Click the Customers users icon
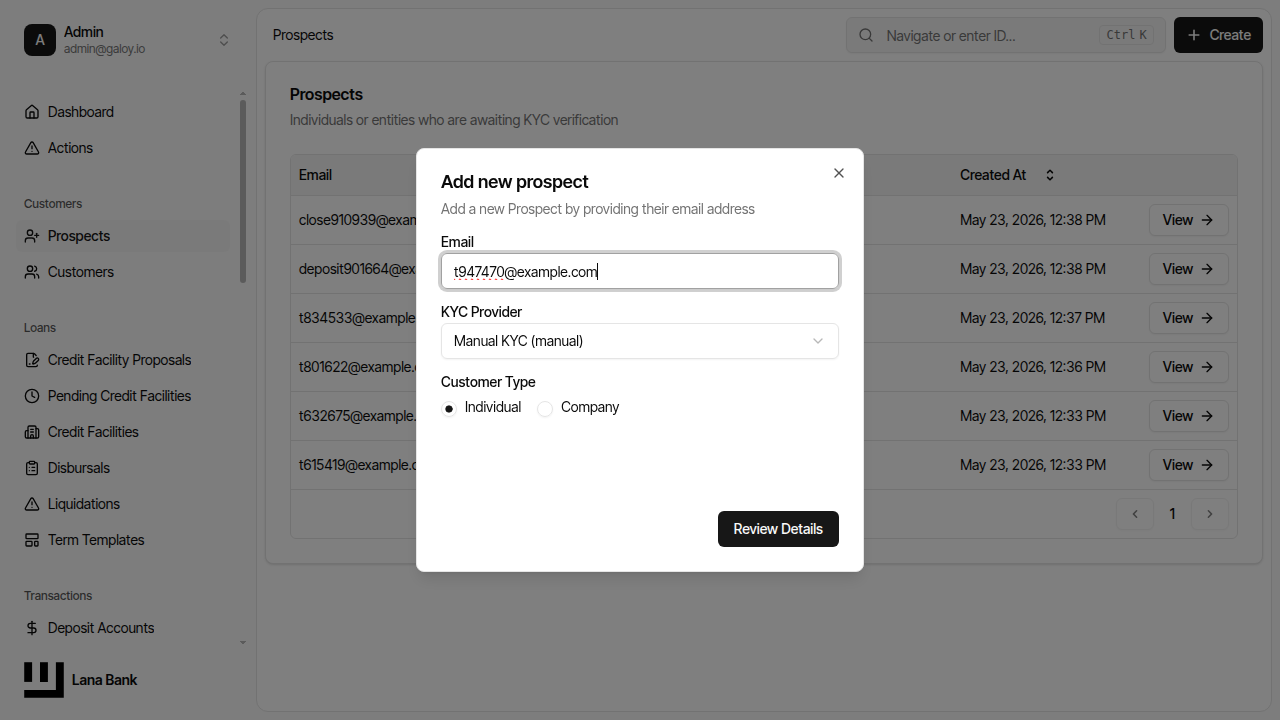The height and width of the screenshot is (720, 1280). coord(32,272)
